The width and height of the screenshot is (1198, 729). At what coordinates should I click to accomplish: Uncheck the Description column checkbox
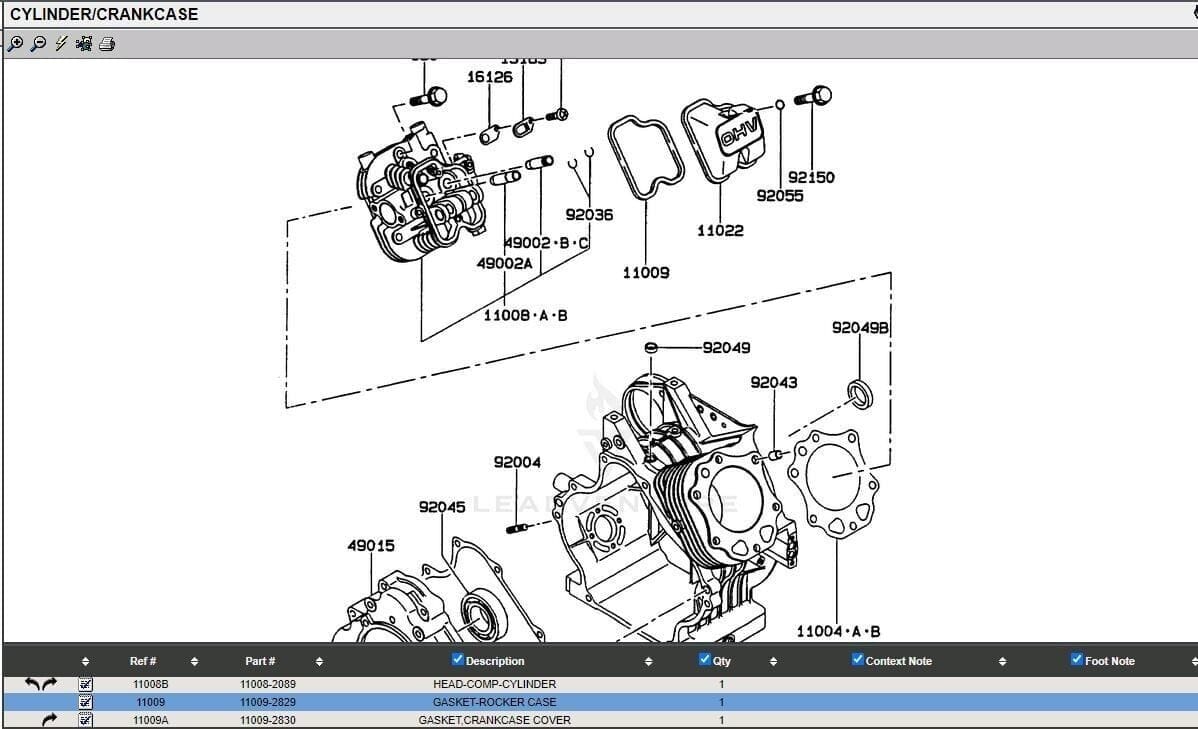tap(458, 659)
